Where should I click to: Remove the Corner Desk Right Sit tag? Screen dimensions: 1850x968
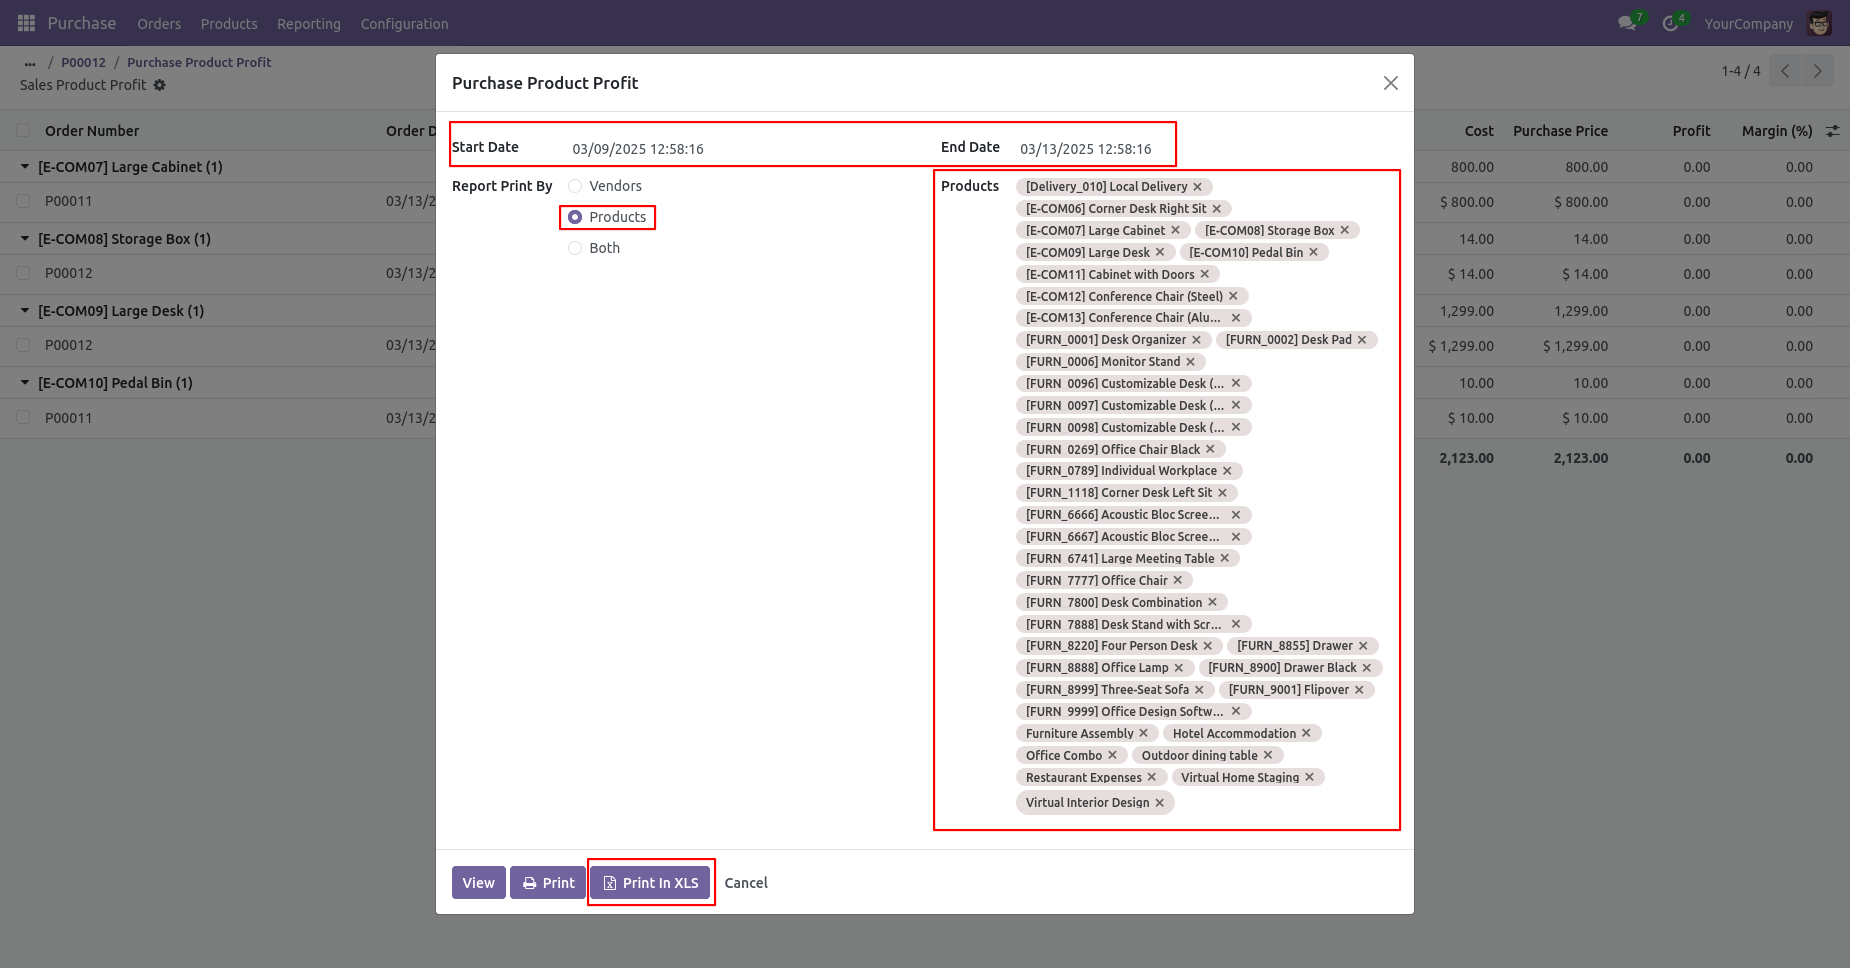coord(1217,209)
